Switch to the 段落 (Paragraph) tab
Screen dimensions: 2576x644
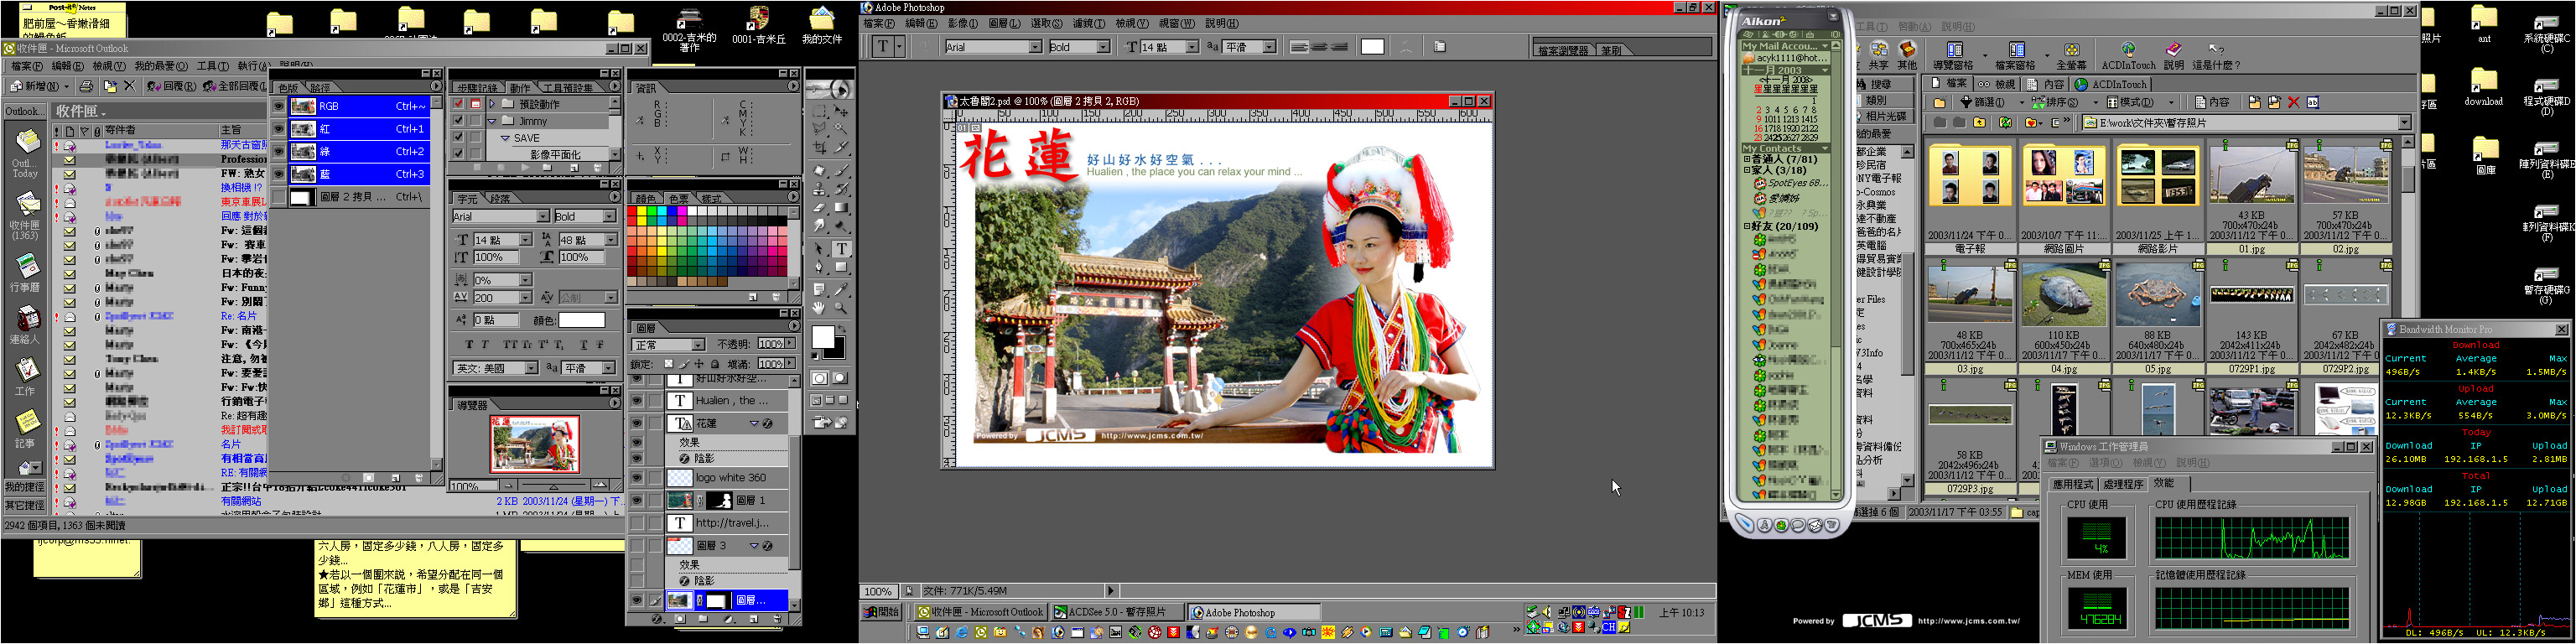(501, 198)
